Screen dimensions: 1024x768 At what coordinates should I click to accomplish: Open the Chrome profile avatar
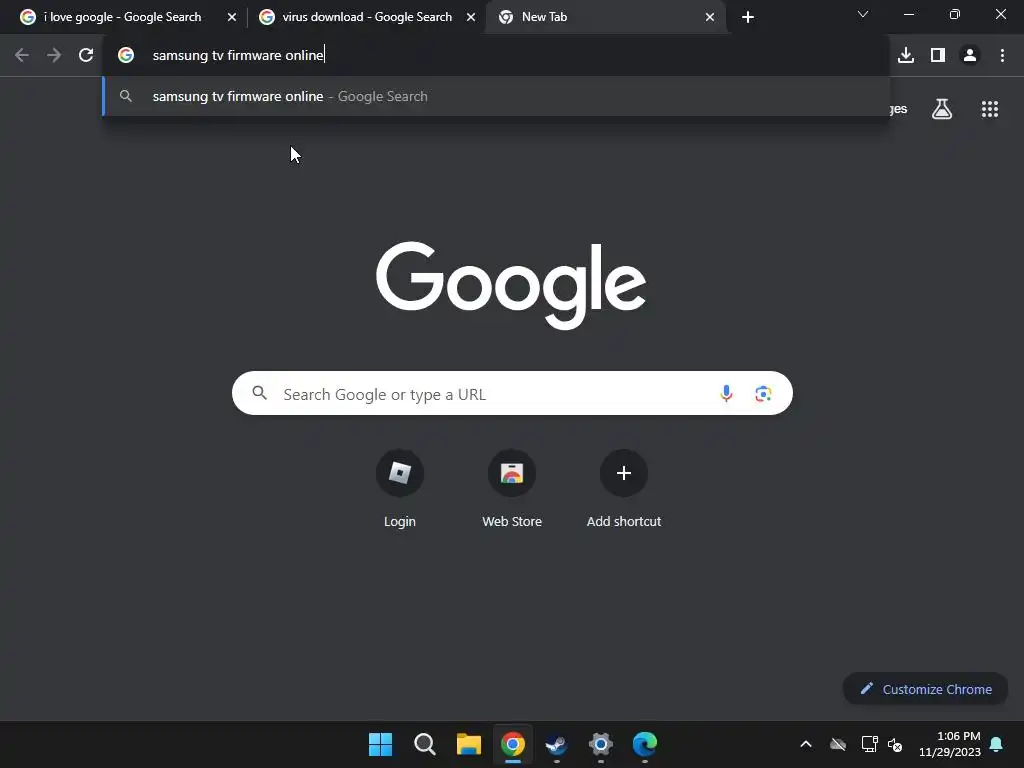pos(970,56)
